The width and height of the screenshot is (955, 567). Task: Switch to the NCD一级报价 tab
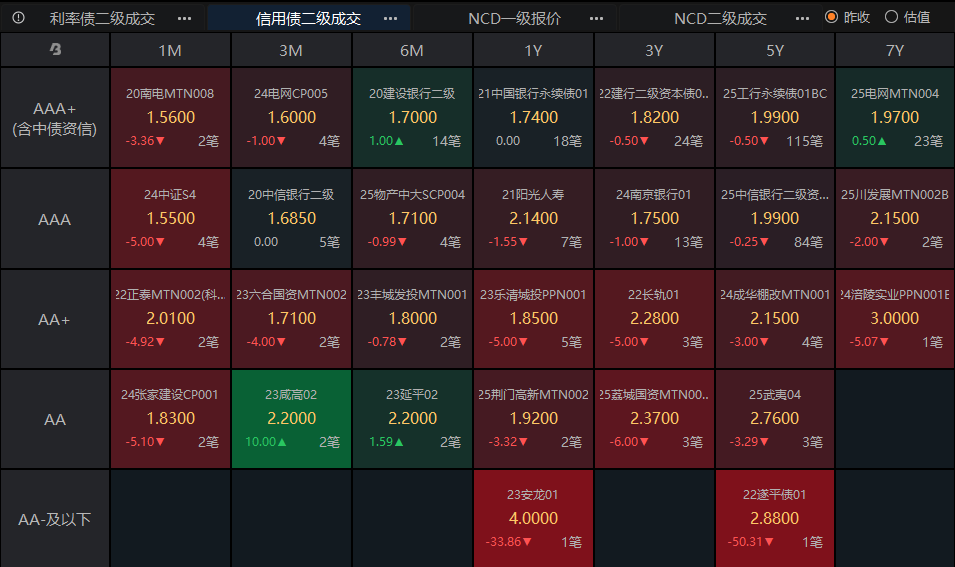(x=514, y=18)
